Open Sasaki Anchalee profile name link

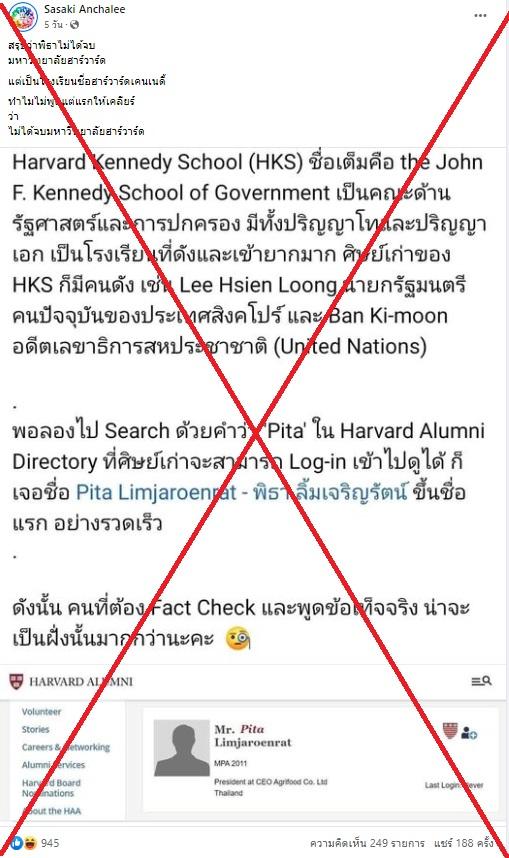84,9
